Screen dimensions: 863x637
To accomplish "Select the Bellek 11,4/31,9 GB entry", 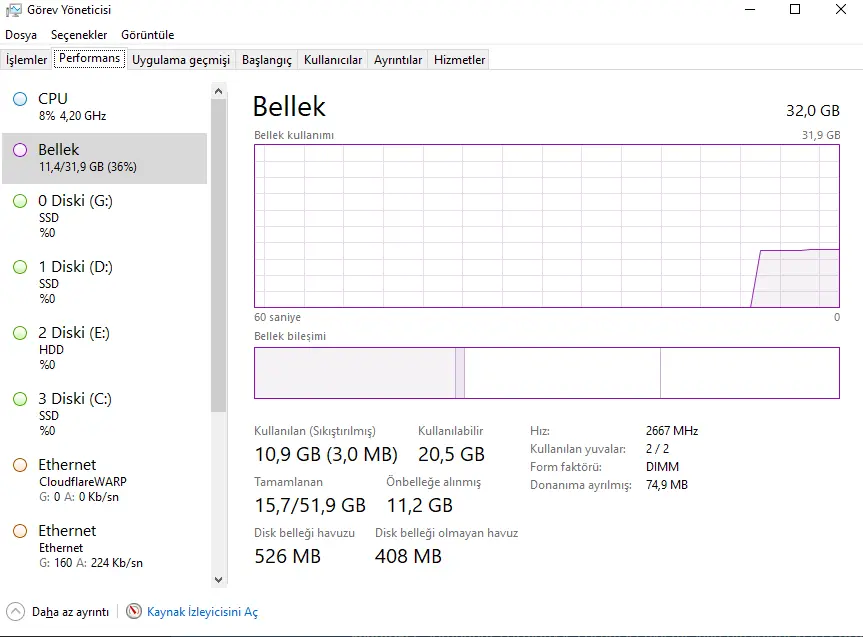I will click(105, 158).
